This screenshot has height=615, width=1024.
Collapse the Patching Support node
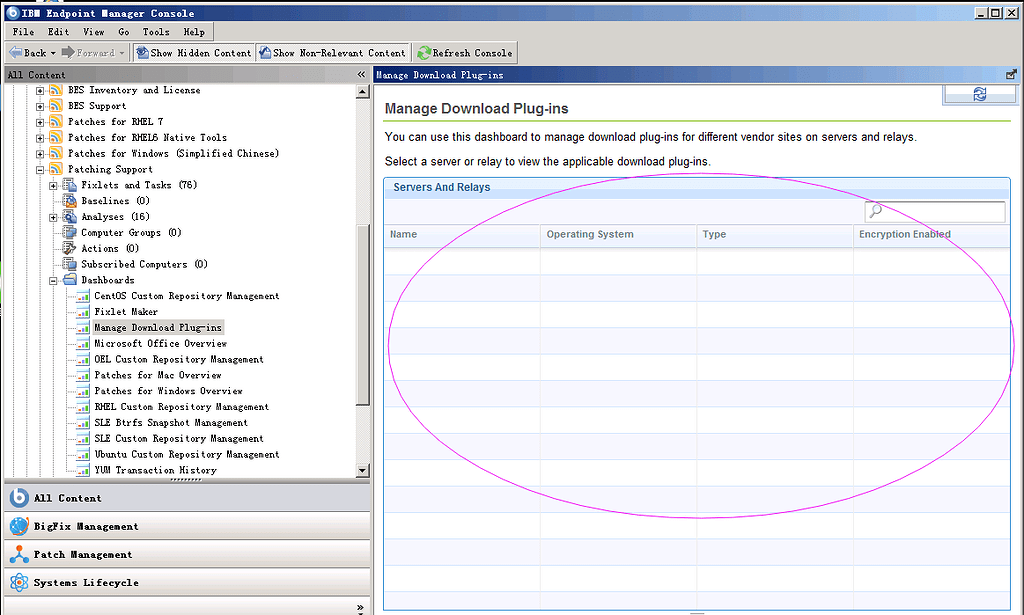coord(41,169)
